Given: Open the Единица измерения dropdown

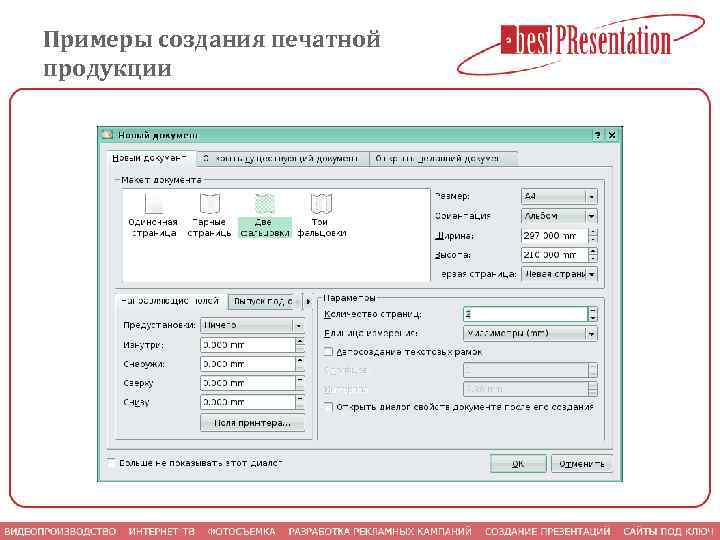Looking at the screenshot, I should coord(530,333).
